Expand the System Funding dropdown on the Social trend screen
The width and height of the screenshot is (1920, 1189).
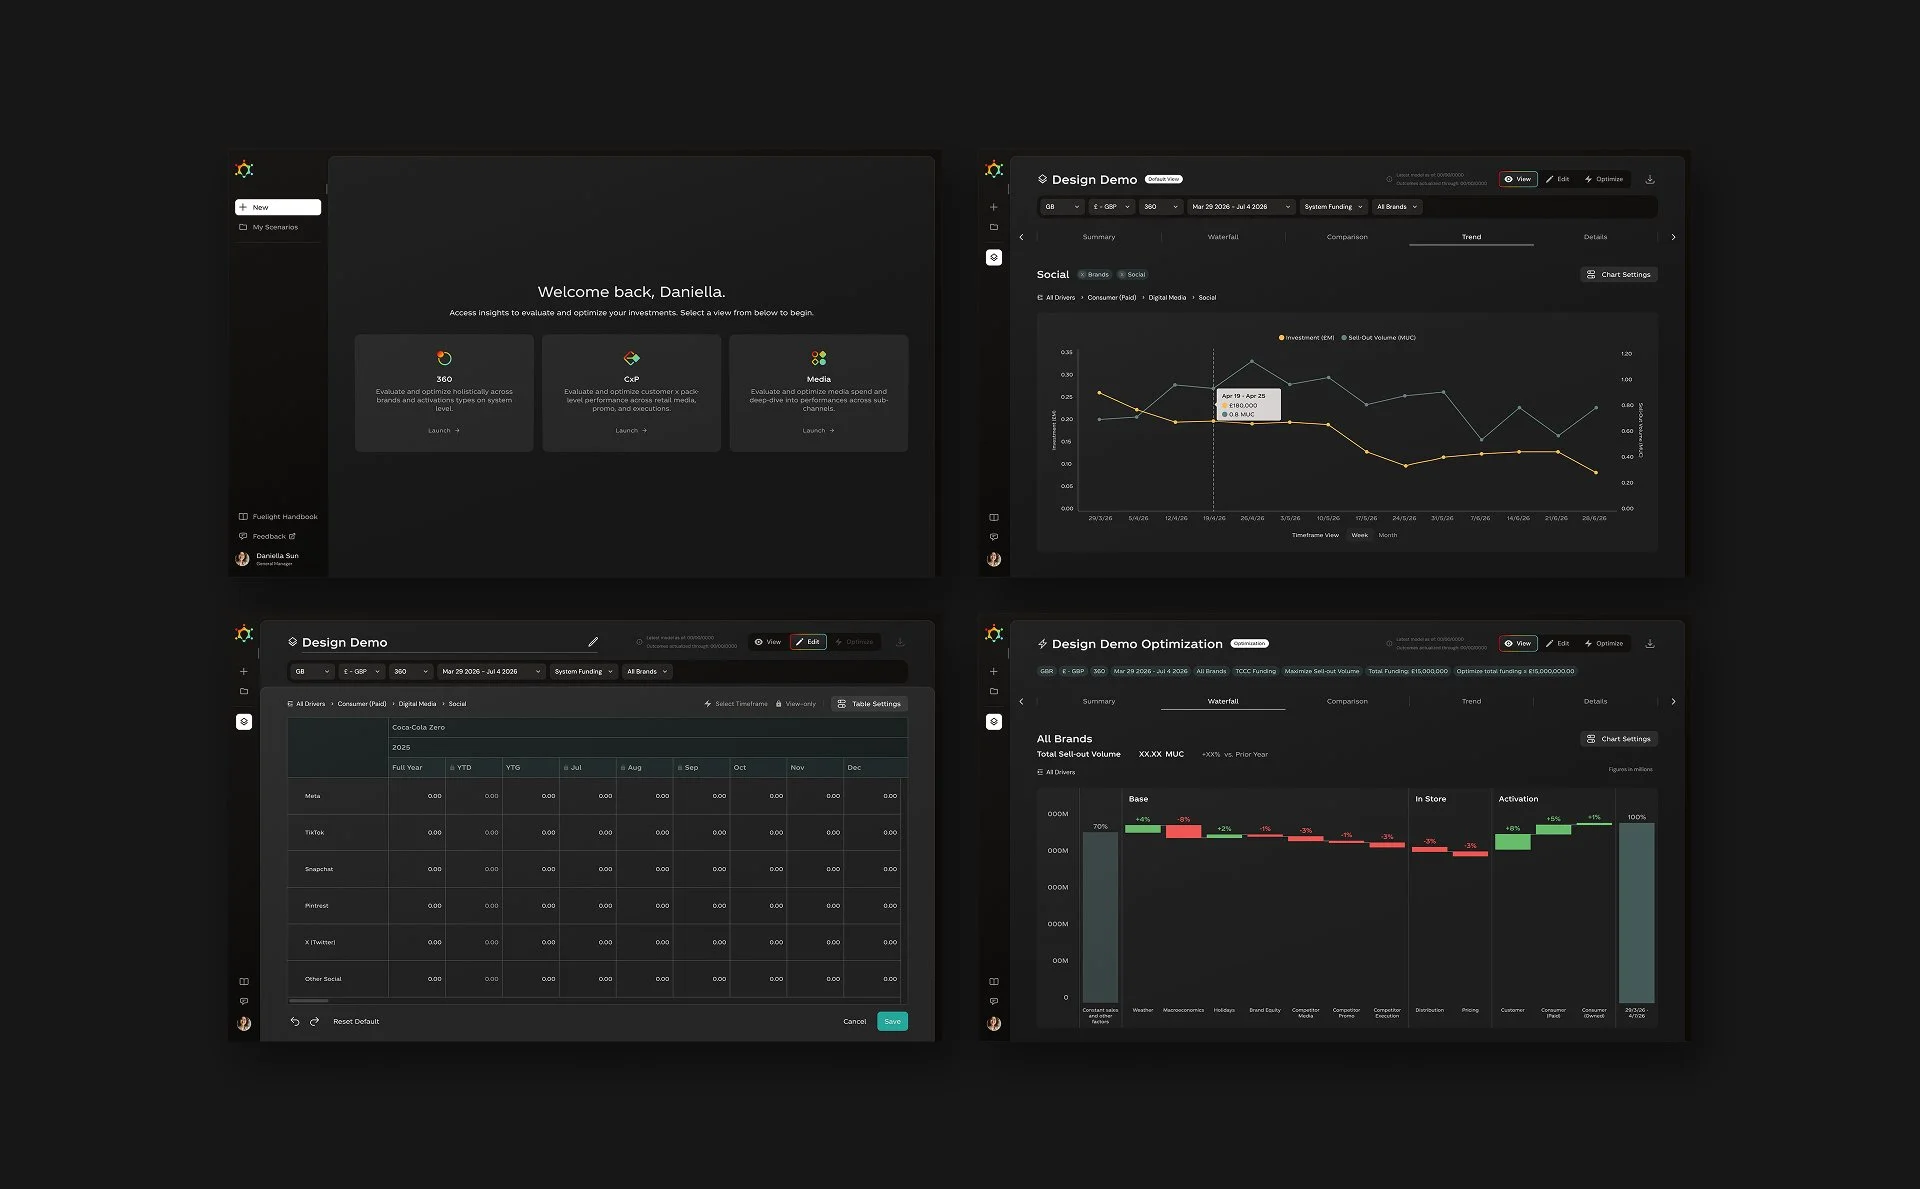pos(1333,207)
